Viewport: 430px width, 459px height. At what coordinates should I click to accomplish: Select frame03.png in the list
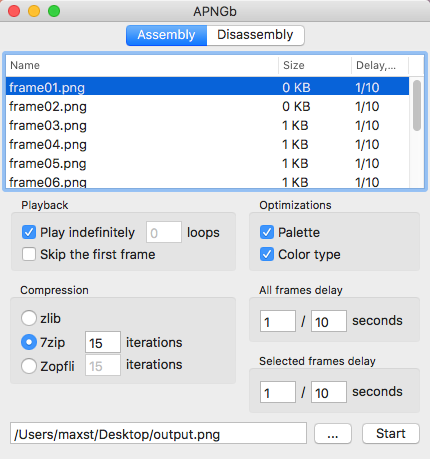(x=207, y=126)
